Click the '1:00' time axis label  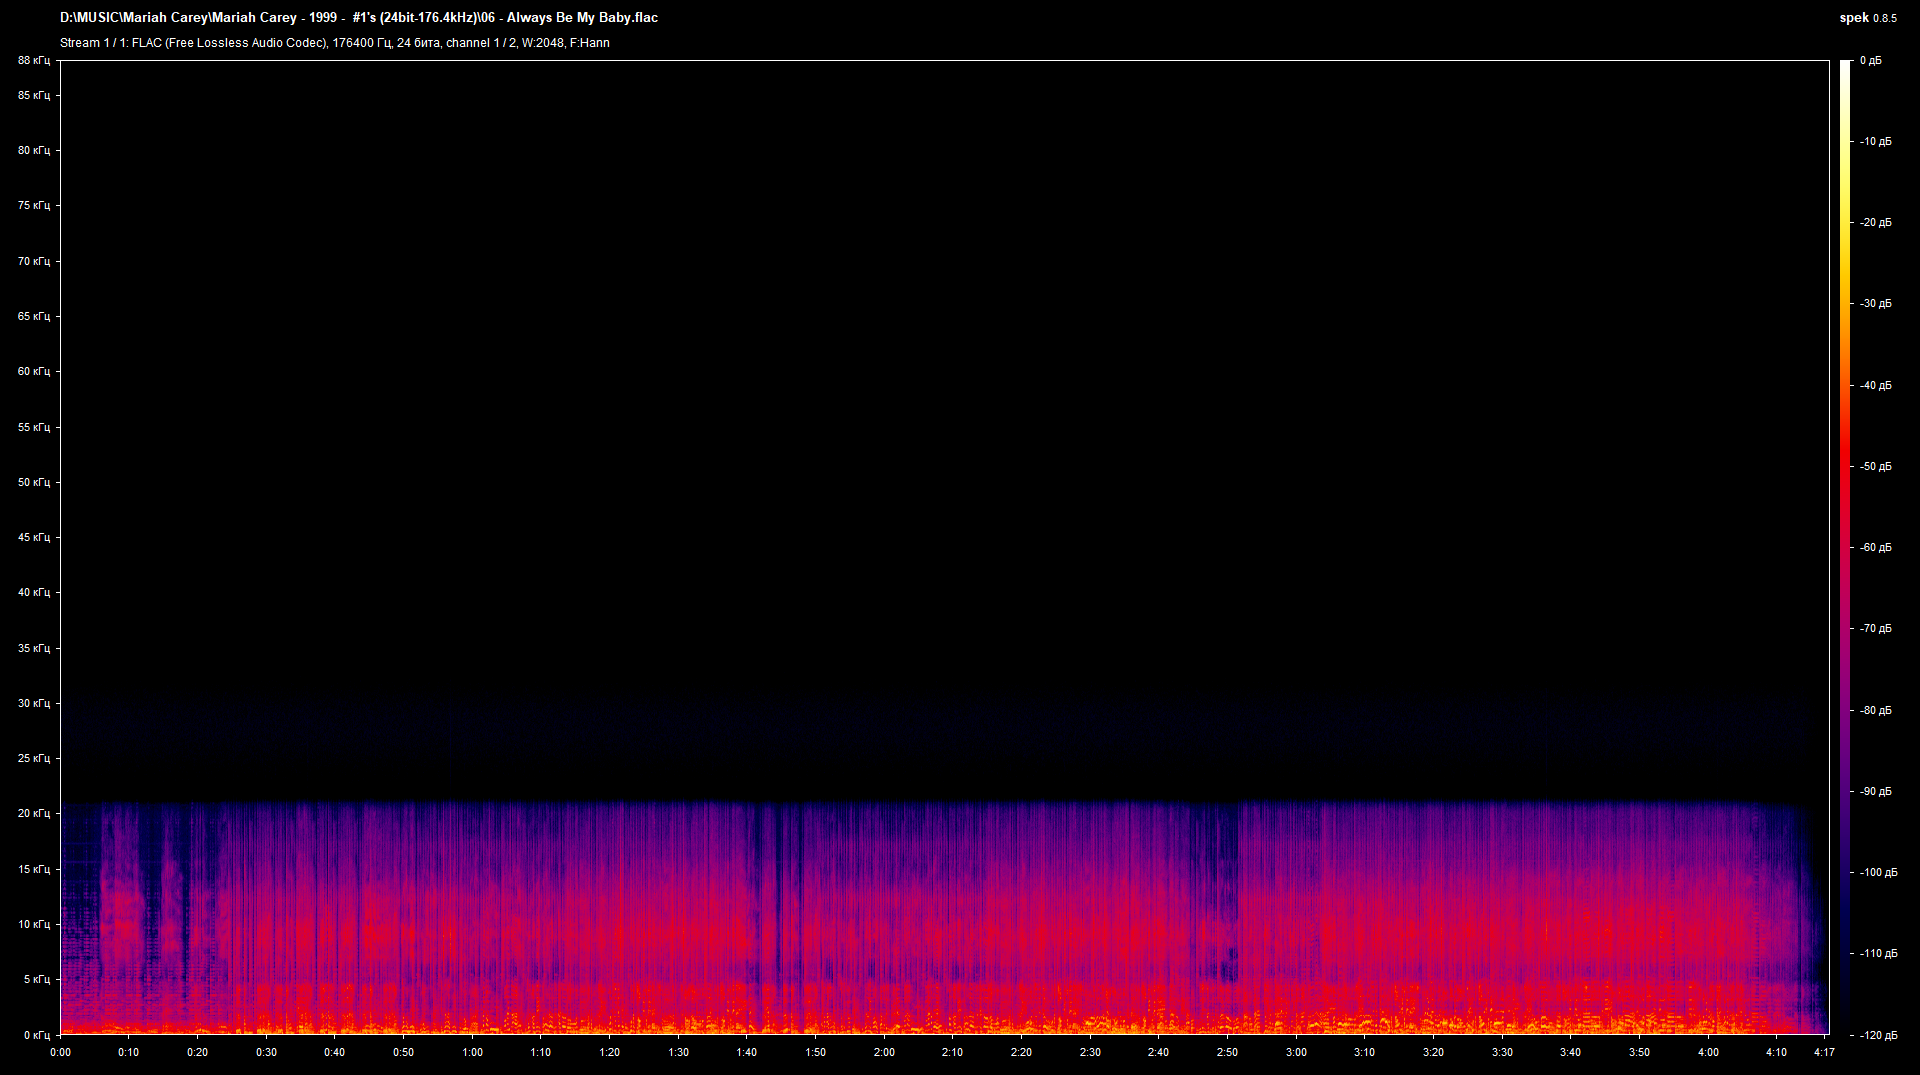(x=473, y=1052)
